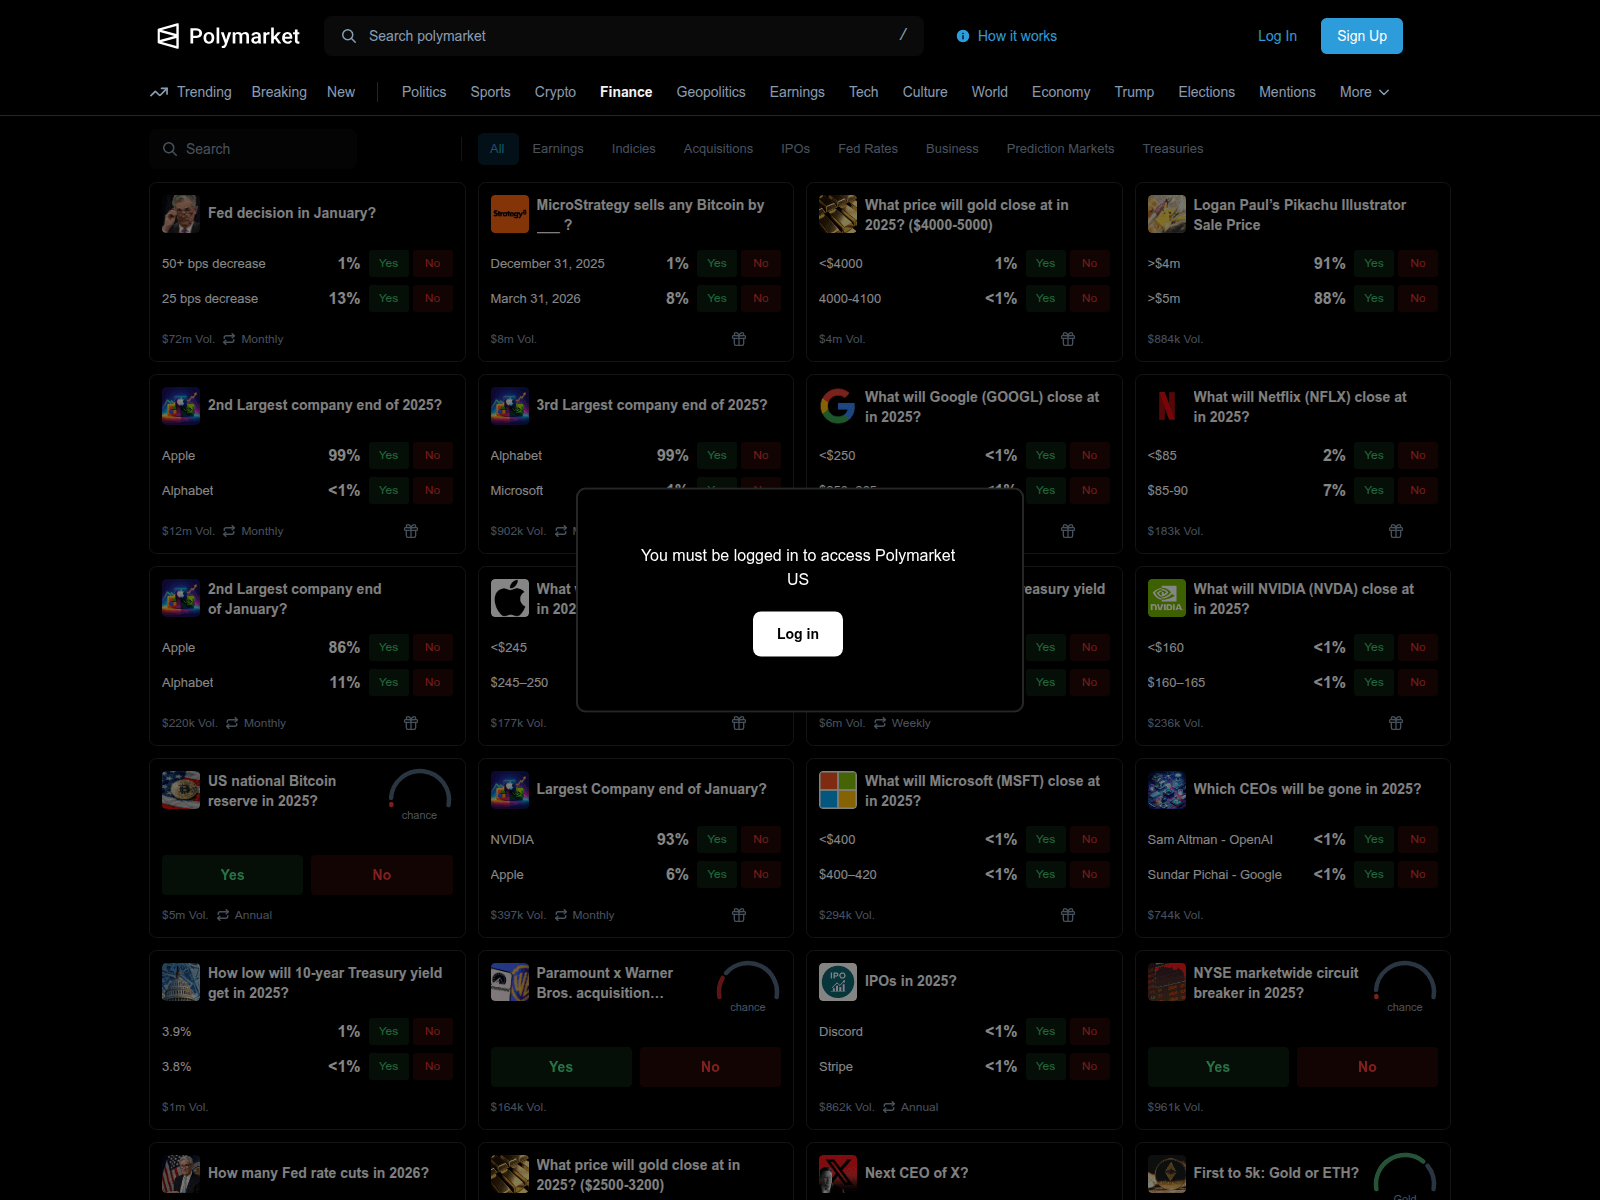The image size is (1600, 1200).
Task: Click the Monthly recurrence icon on Fed decision card
Action: 229,339
